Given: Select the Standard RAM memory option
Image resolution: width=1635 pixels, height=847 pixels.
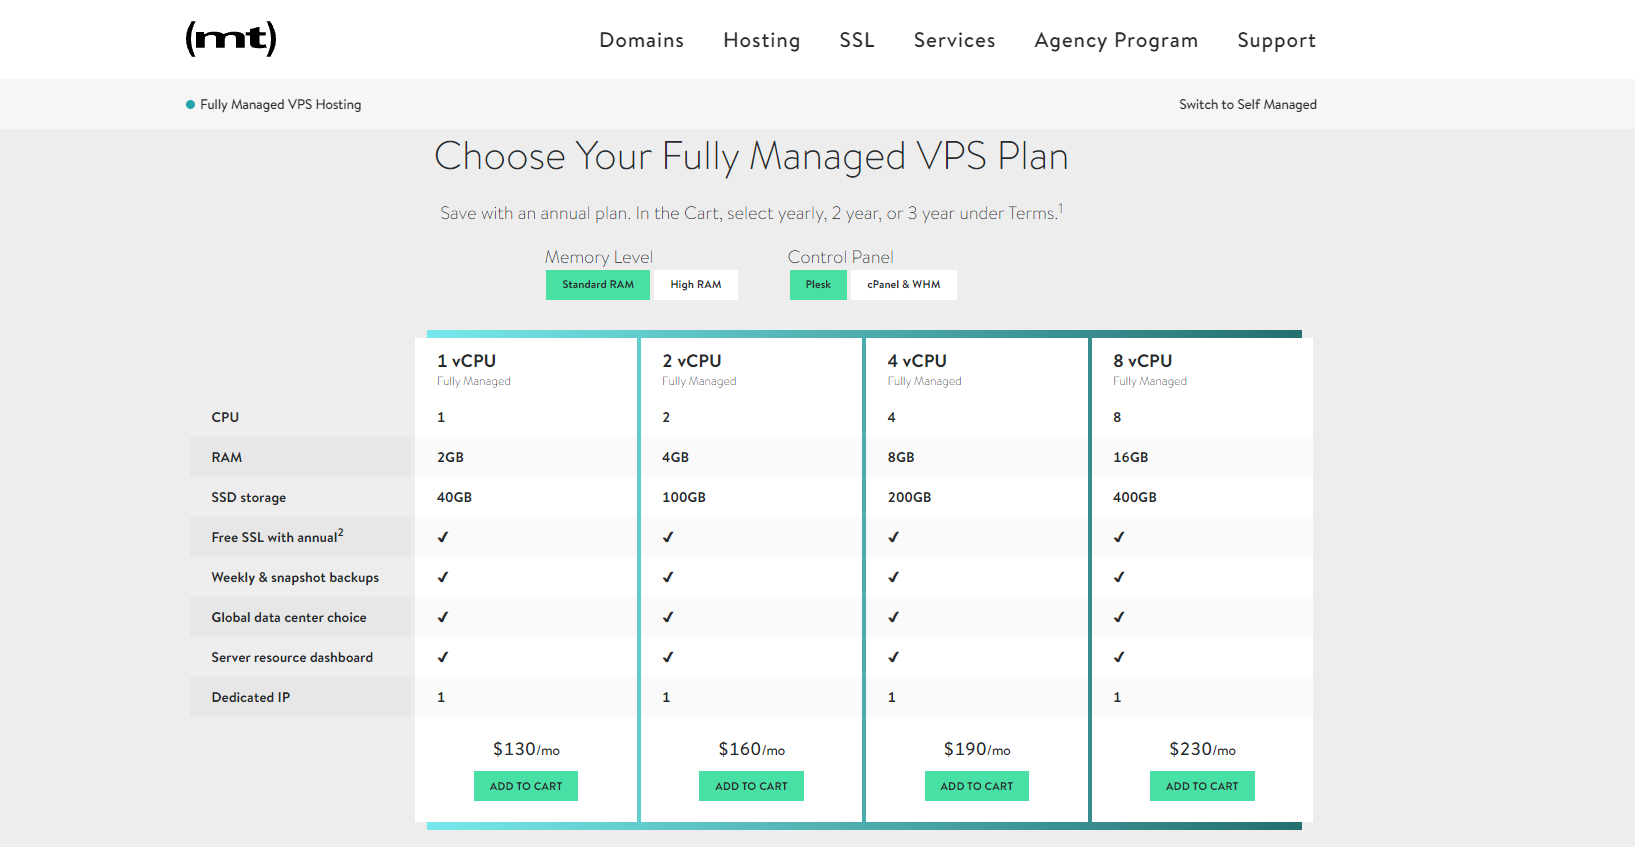Looking at the screenshot, I should pos(597,284).
